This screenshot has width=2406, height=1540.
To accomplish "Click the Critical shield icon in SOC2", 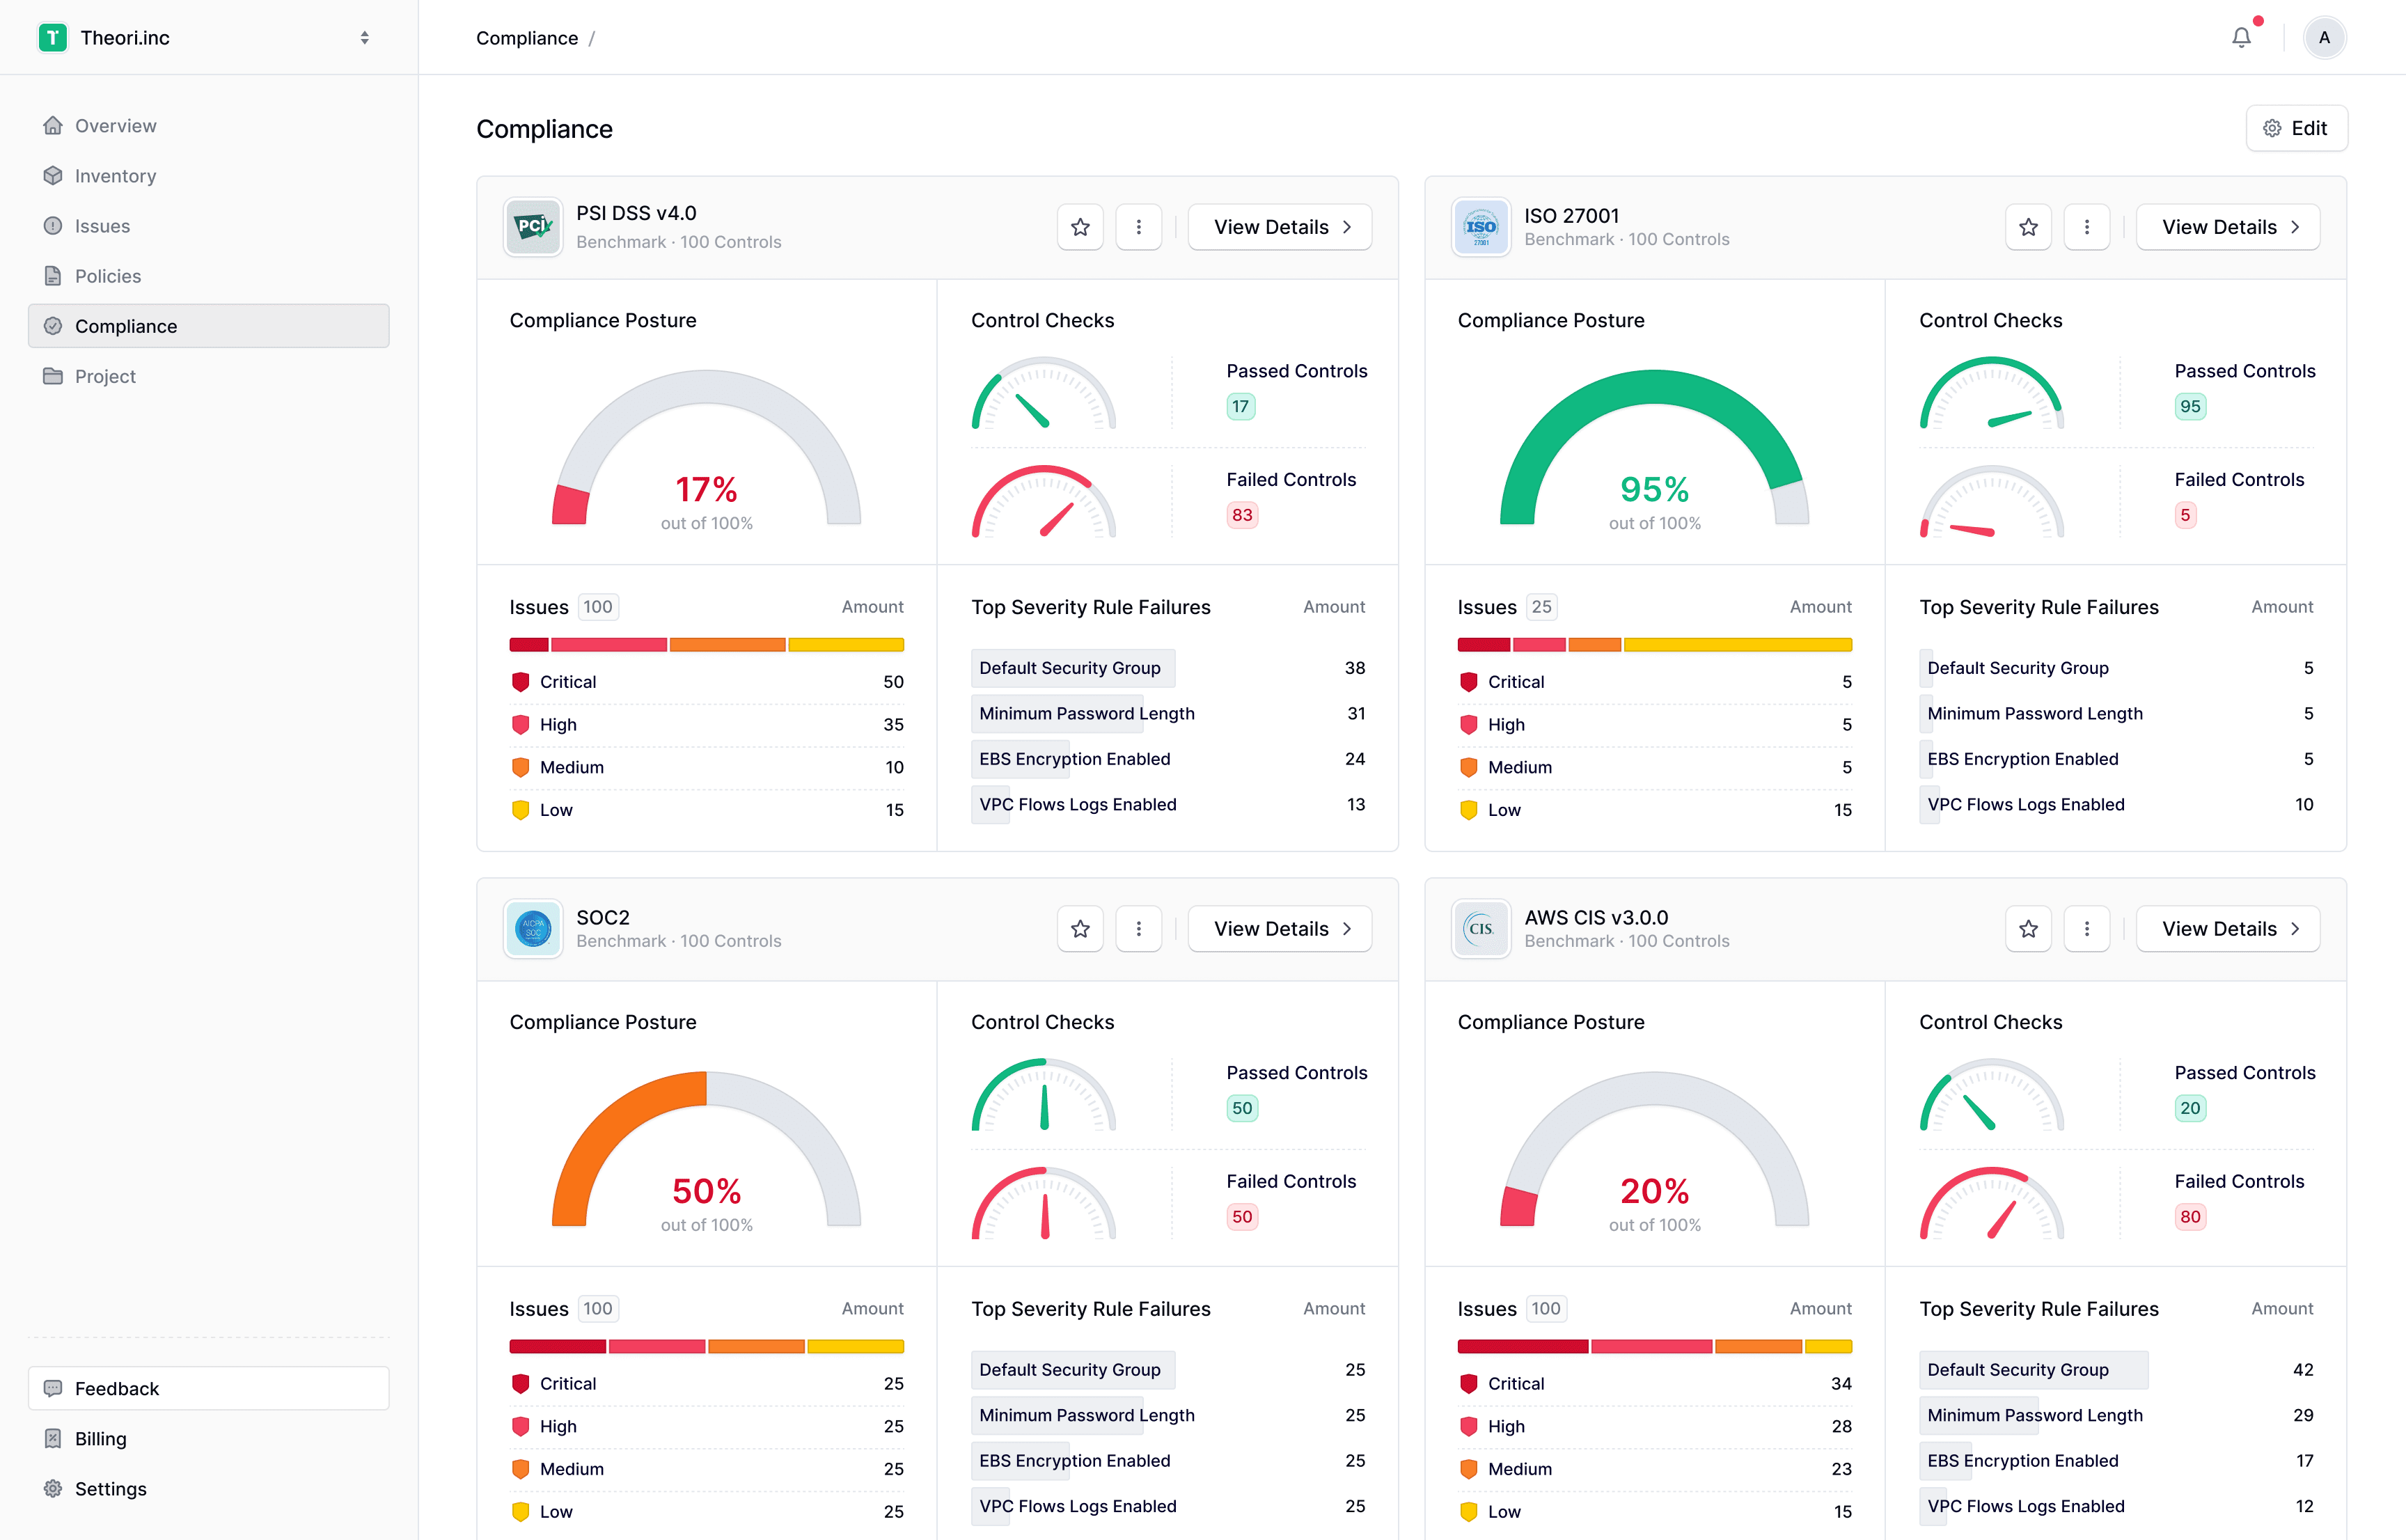I will pyautogui.click(x=520, y=1384).
